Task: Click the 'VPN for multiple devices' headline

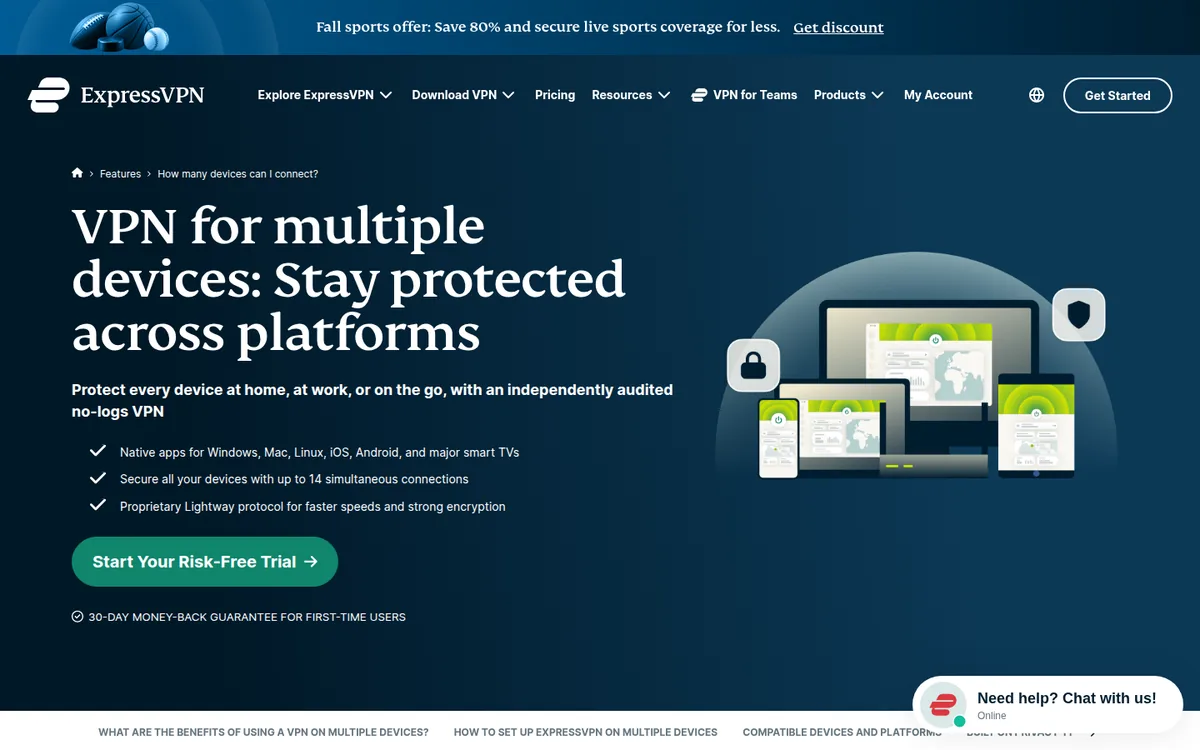Action: tap(349, 280)
